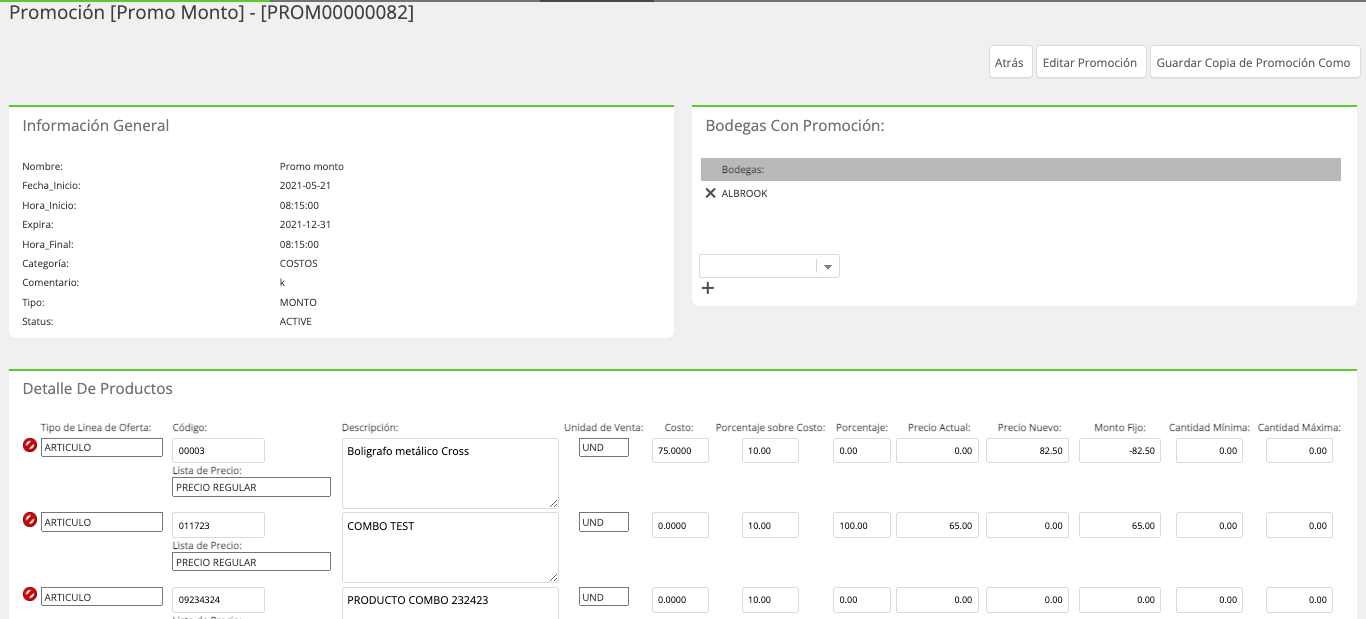Click the Tipo value MONTO

pyautogui.click(x=298, y=303)
